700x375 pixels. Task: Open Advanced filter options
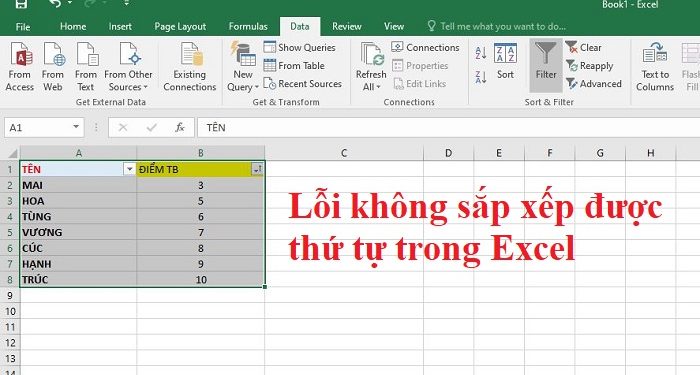point(593,83)
